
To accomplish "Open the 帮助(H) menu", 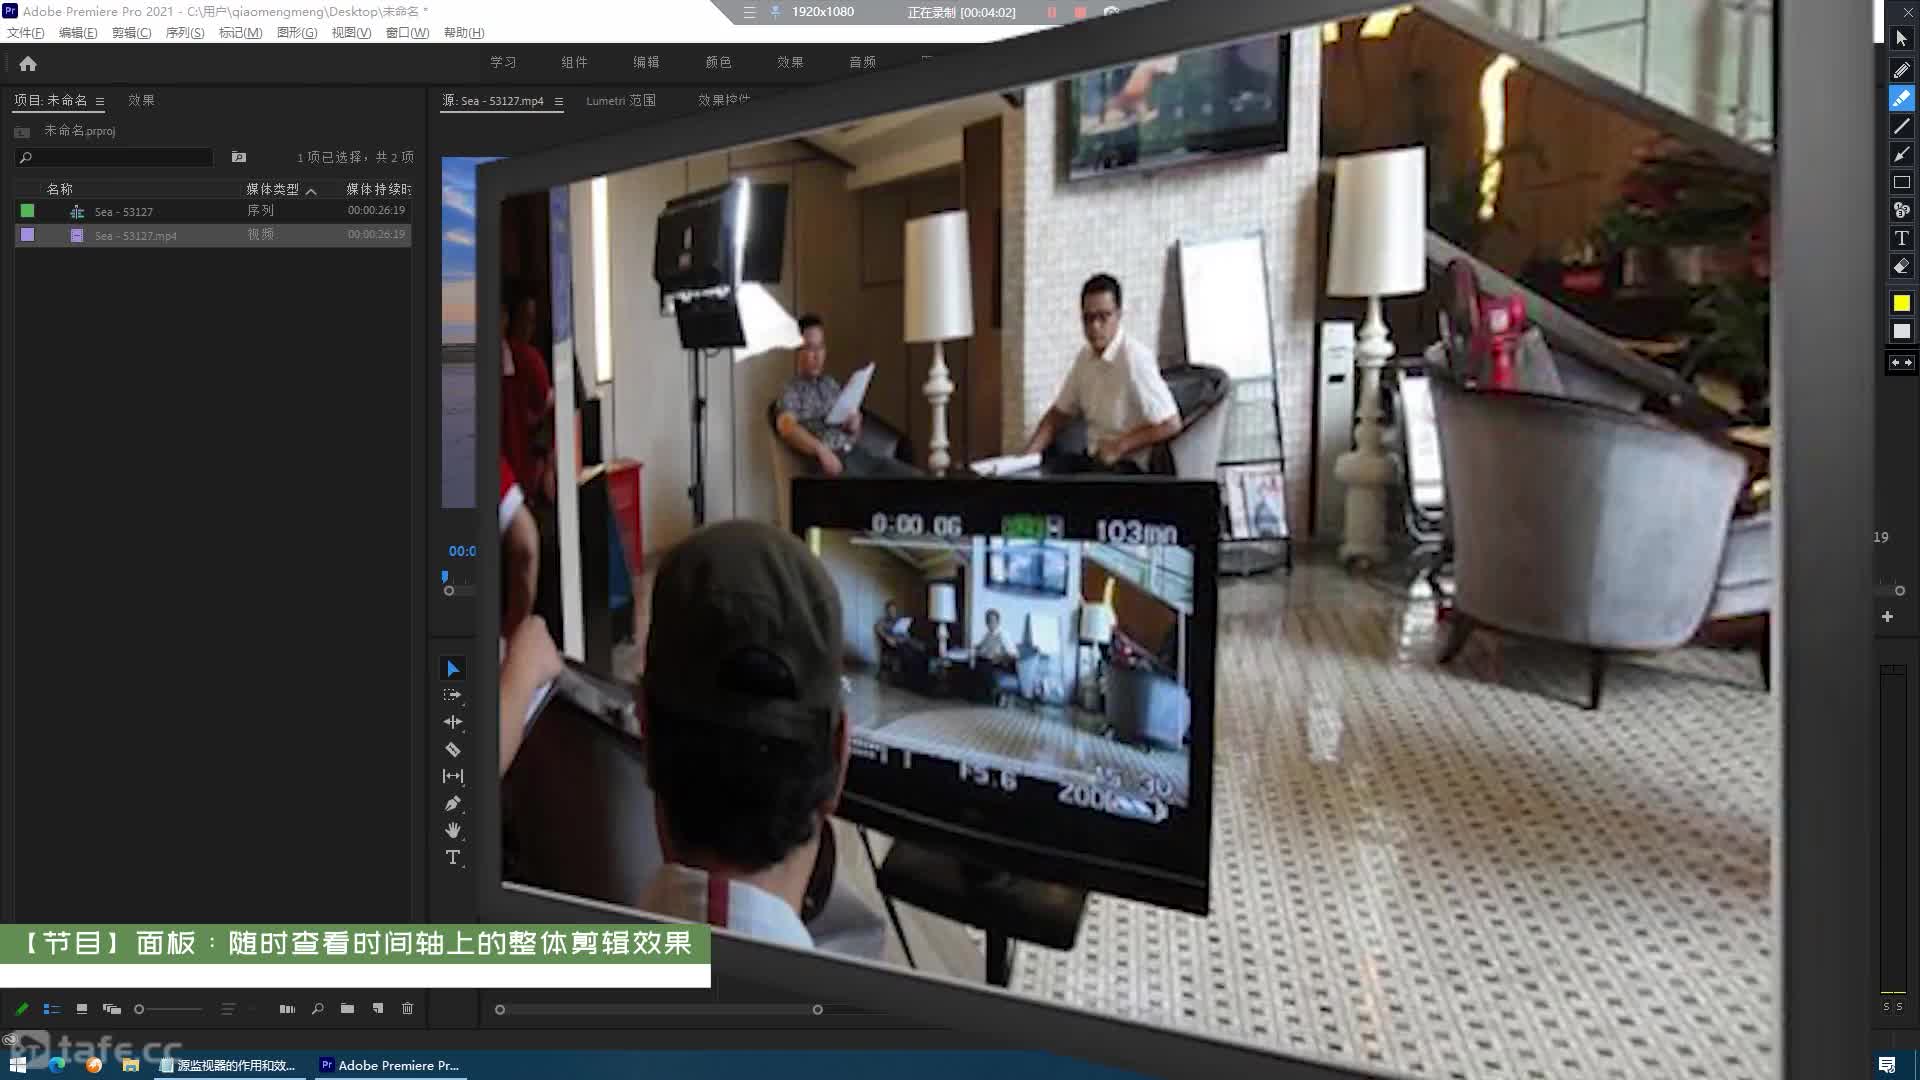I will 464,33.
